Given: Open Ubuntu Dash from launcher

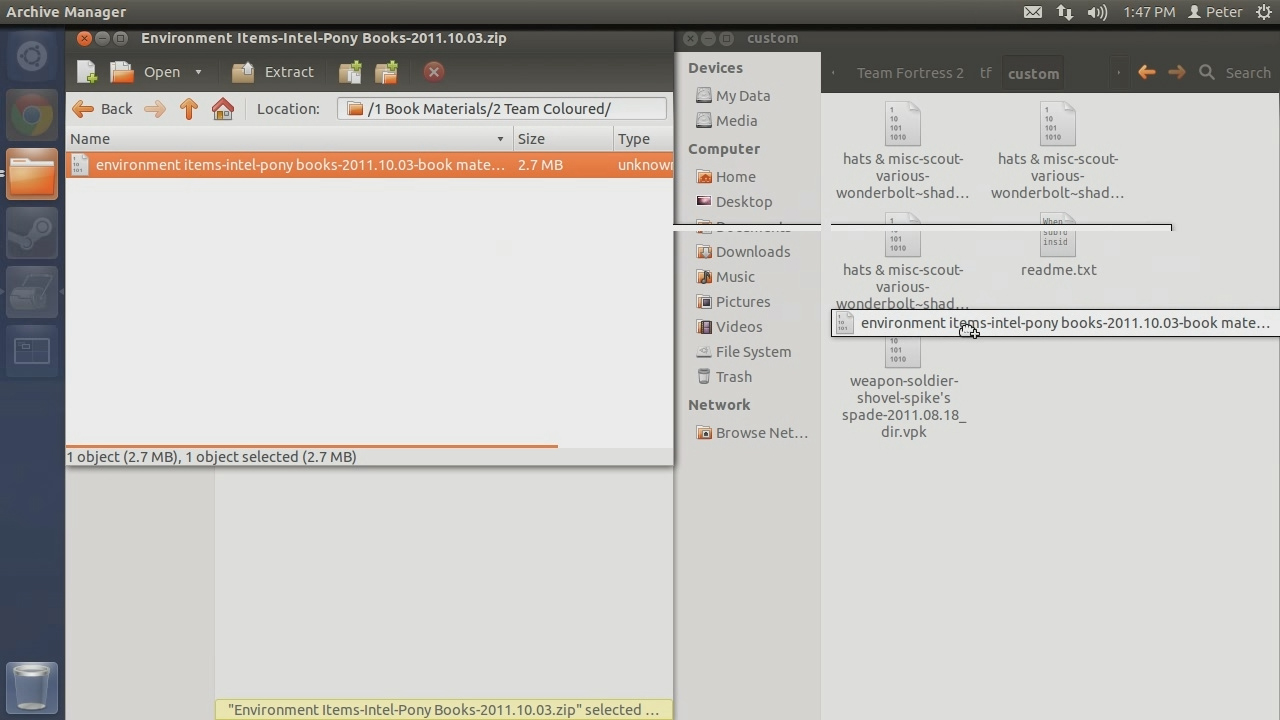Looking at the screenshot, I should 32,56.
